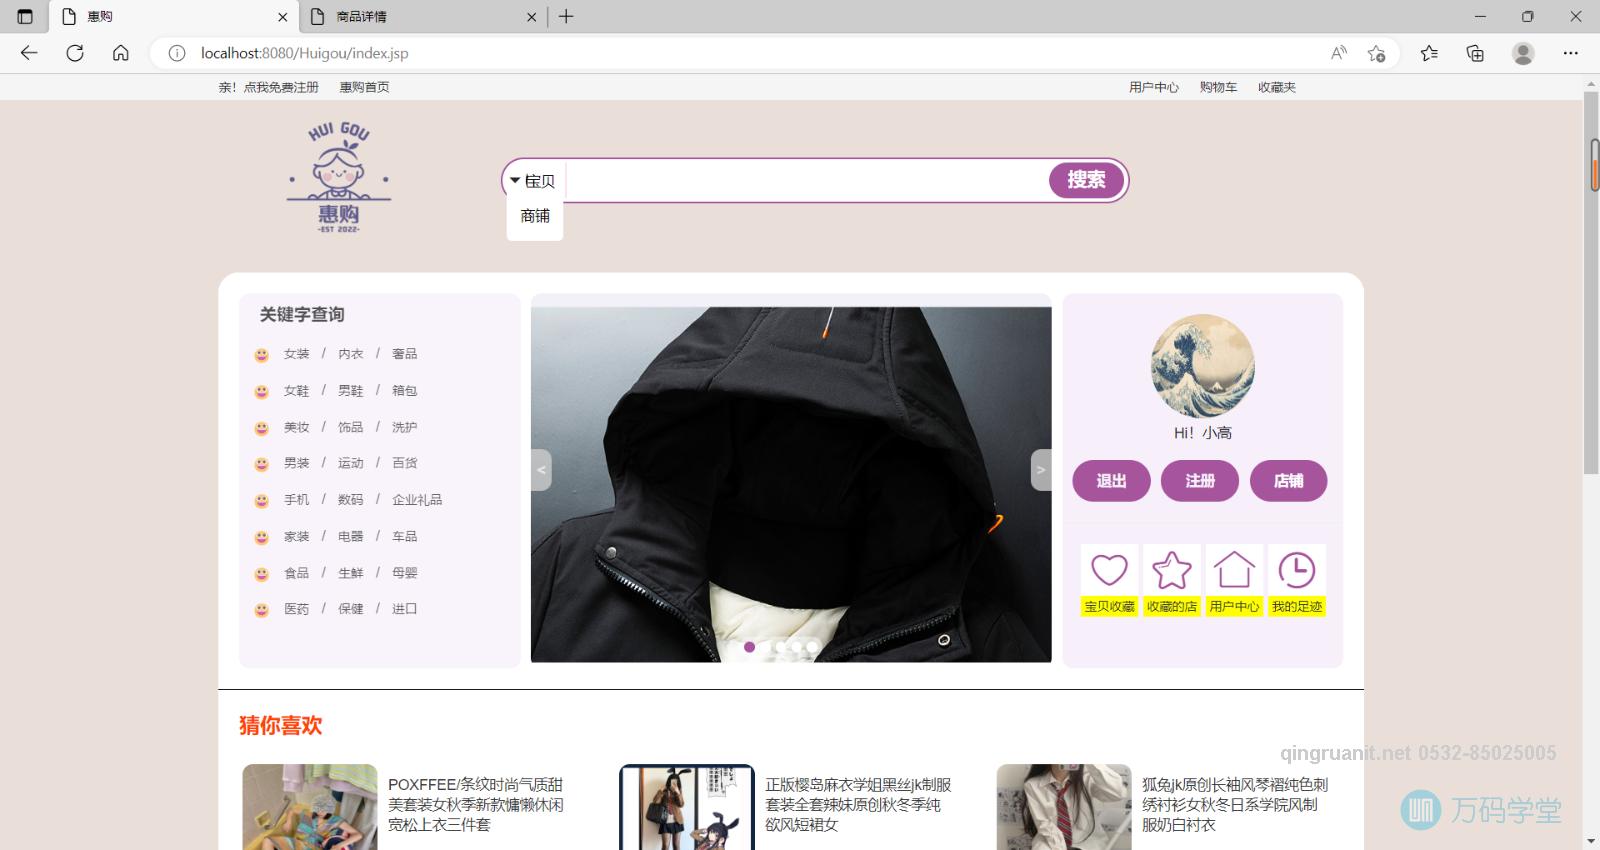Select keyword 生鲜
Viewport: 1600px width, 850px height.
coord(350,573)
